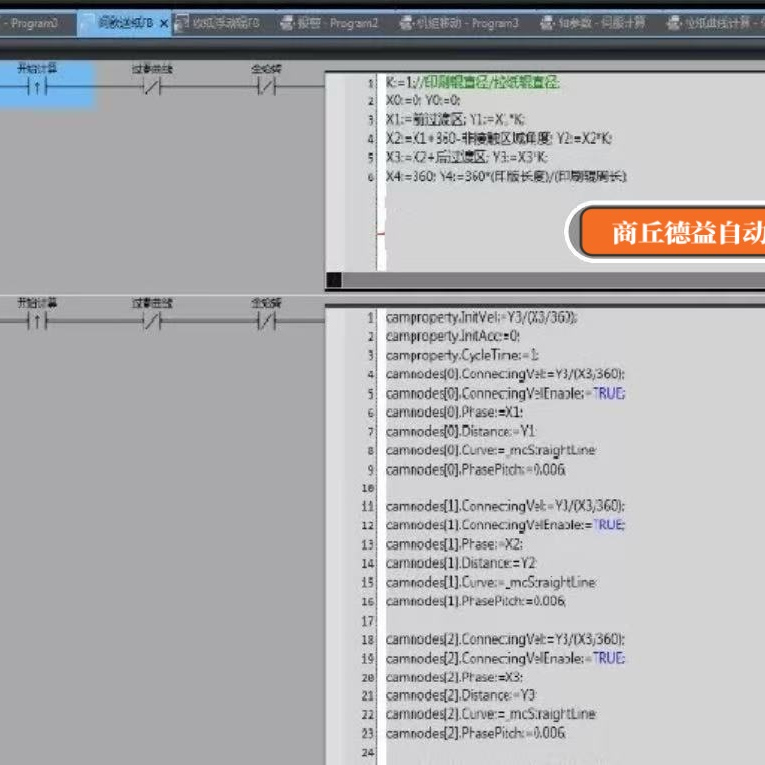Click horizontal scrollbar of upper code box
This screenshot has height=765, width=765.
pos(553,280)
